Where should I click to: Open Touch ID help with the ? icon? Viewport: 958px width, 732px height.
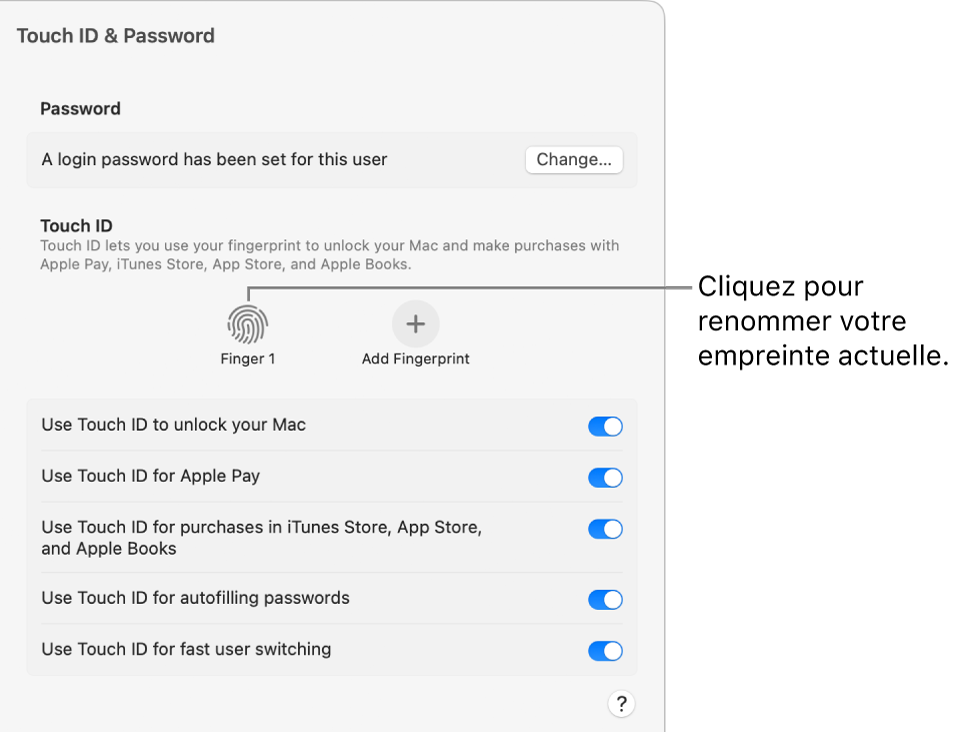pos(621,703)
